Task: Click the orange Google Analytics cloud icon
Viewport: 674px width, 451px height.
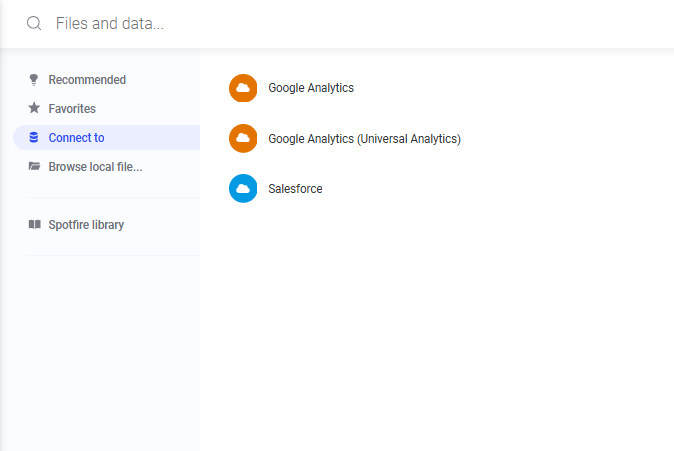Action: point(243,88)
